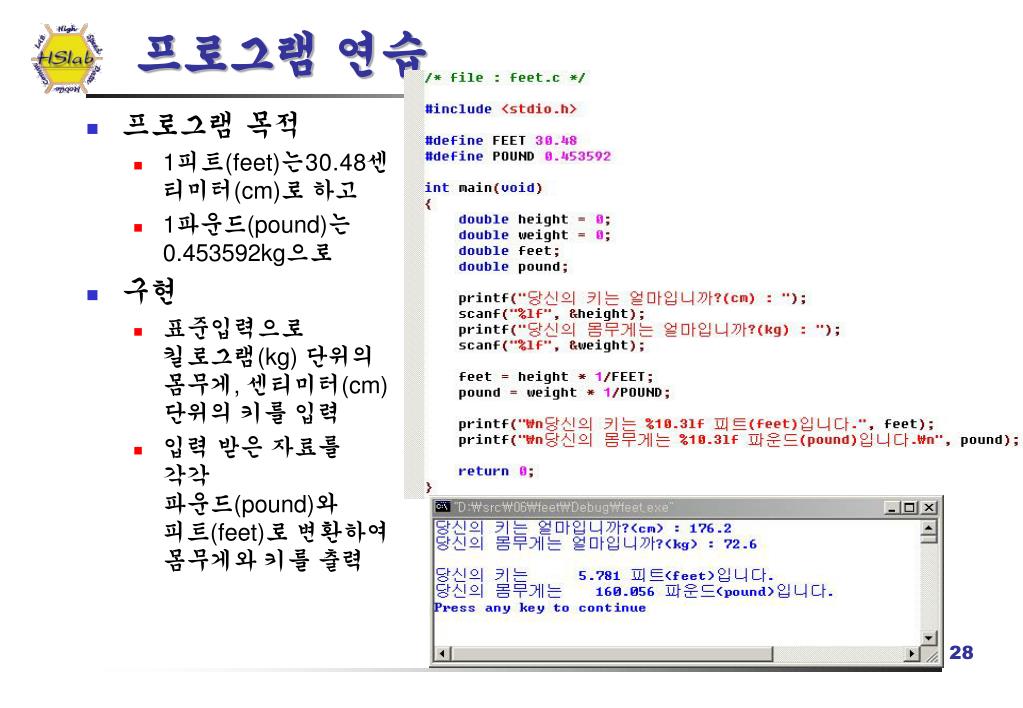Click the console horizontal scrollbar thumb
The height and width of the screenshot is (708, 1023).
coord(612,653)
